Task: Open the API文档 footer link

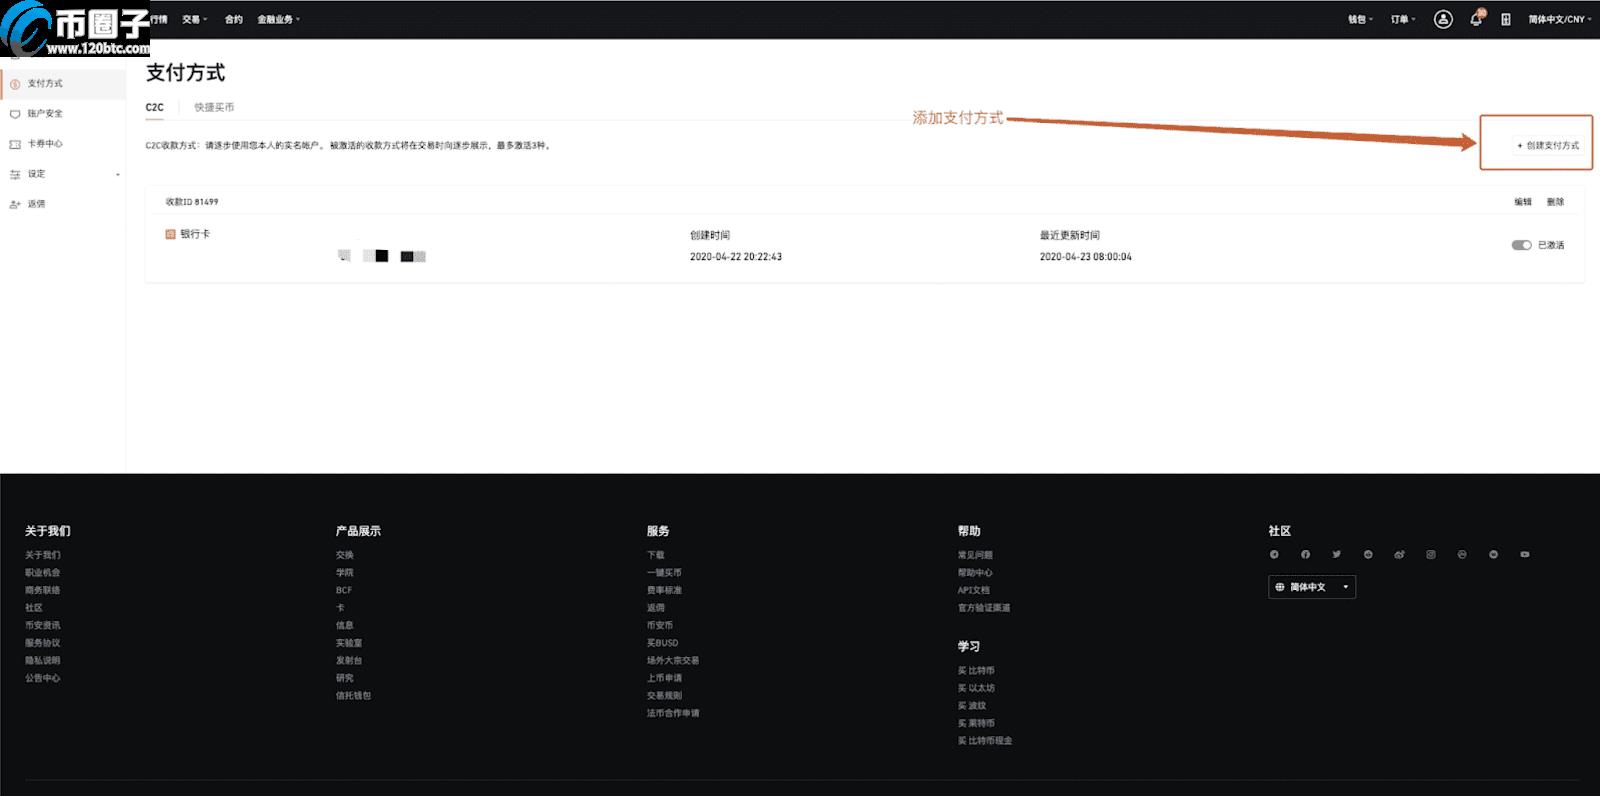Action: coord(973,590)
